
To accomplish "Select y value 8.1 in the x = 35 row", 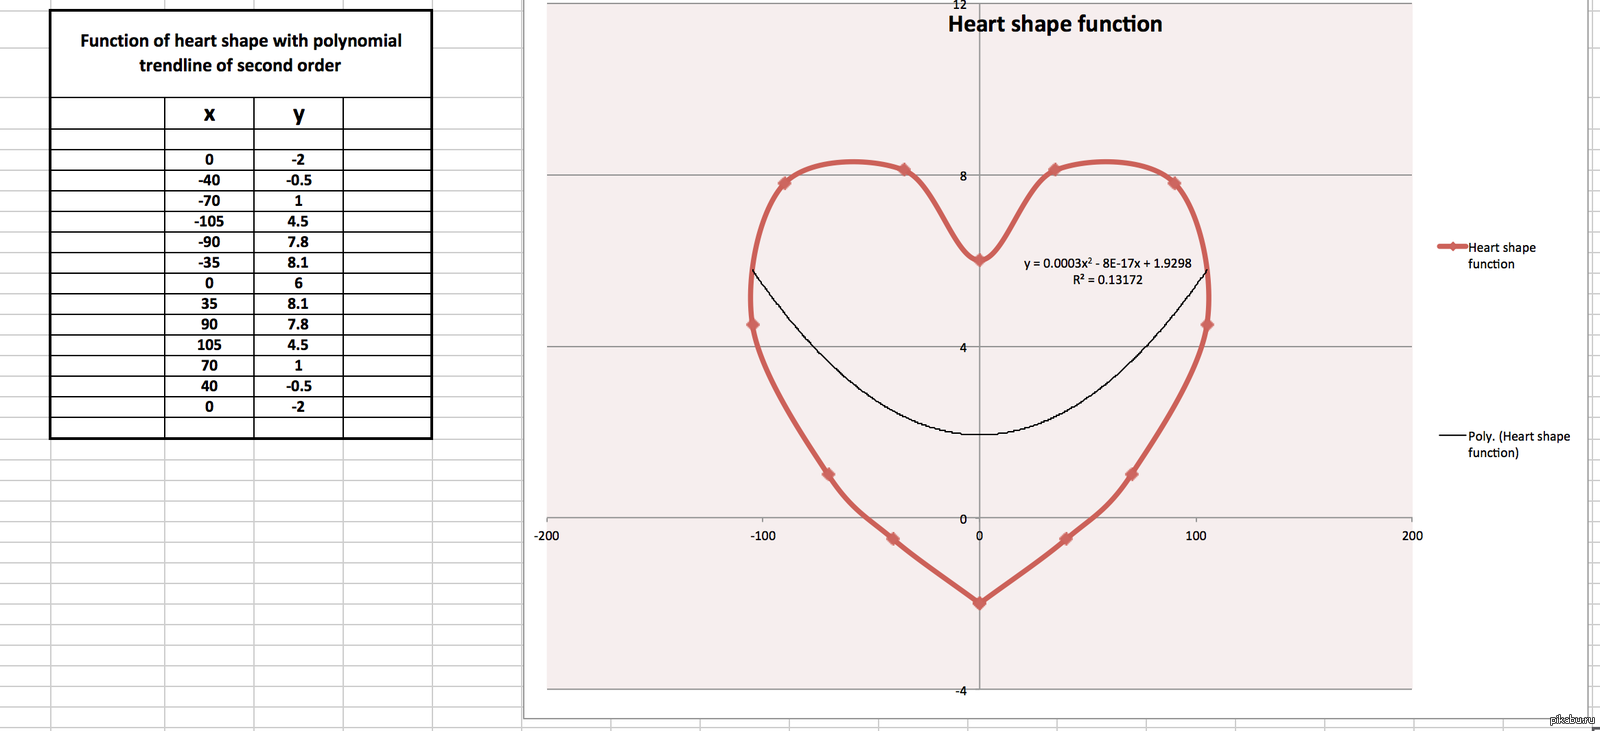I will point(298,304).
